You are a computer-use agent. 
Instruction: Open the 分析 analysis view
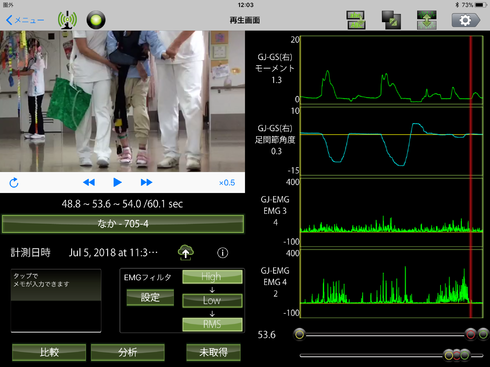[128, 352]
